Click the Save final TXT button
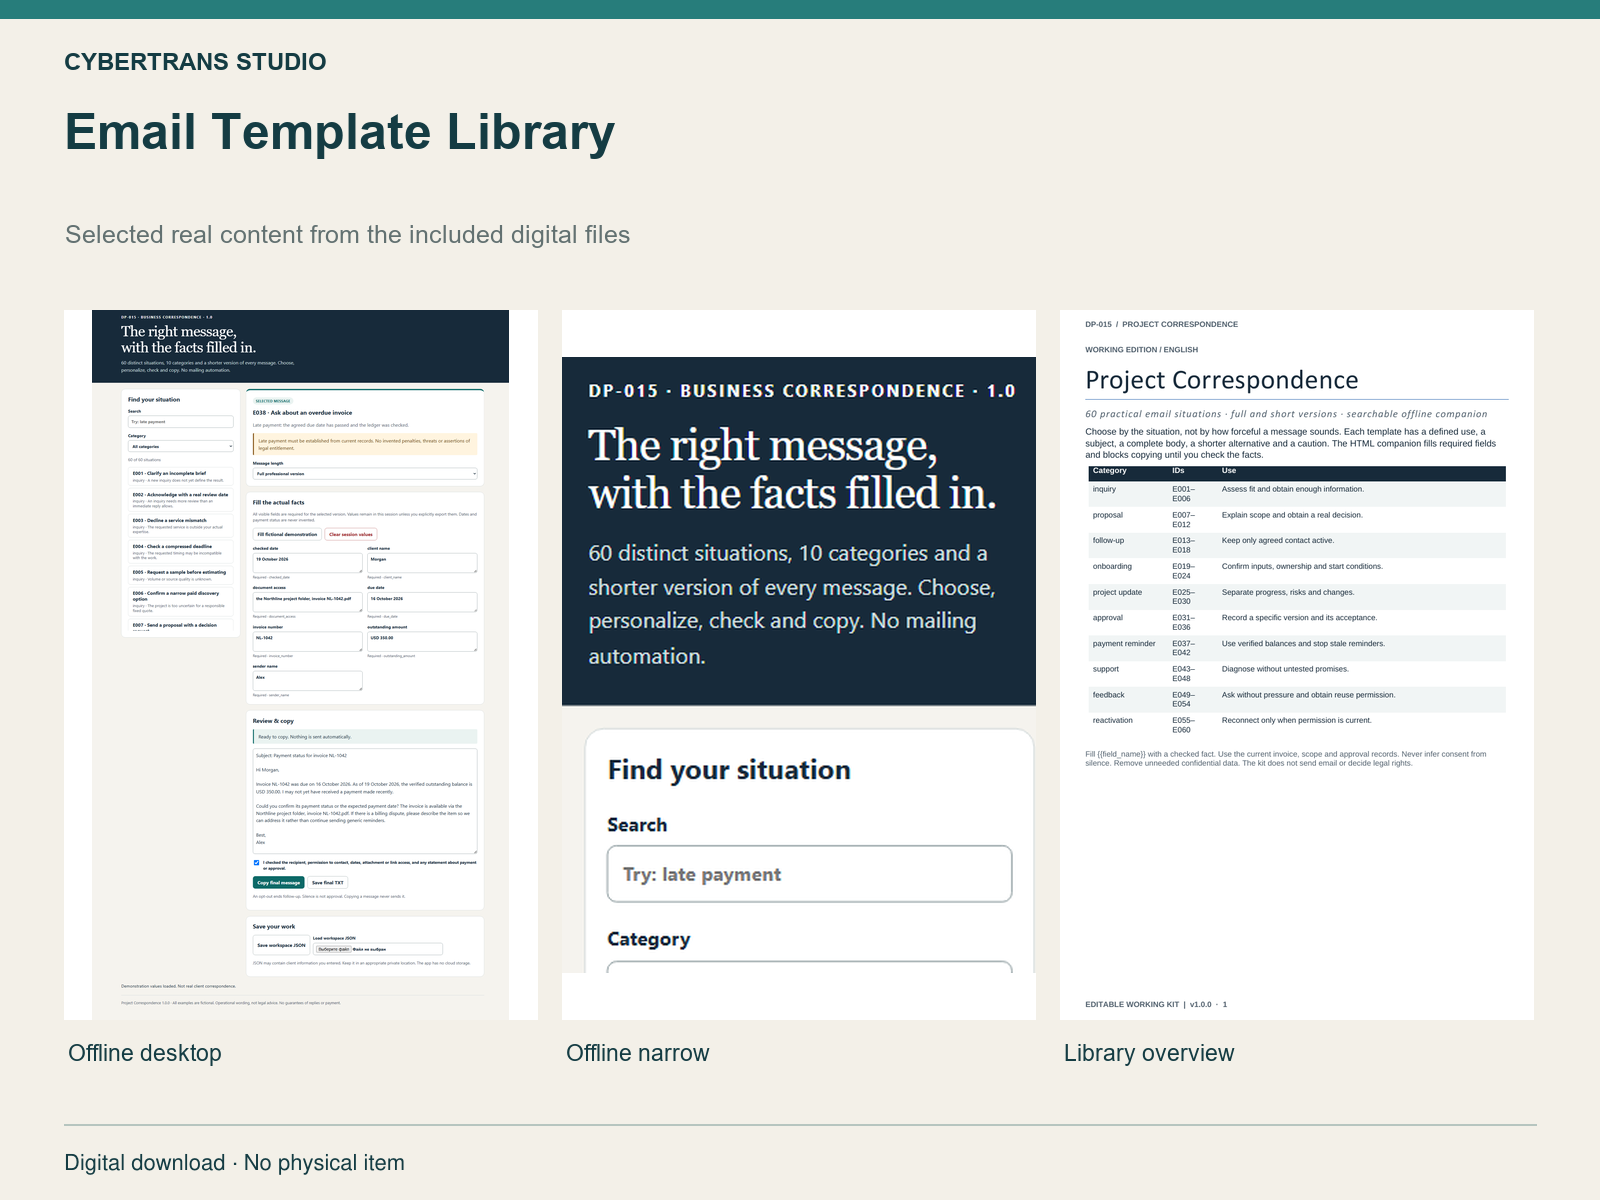Screen dimensions: 1600x1200 (x=328, y=883)
